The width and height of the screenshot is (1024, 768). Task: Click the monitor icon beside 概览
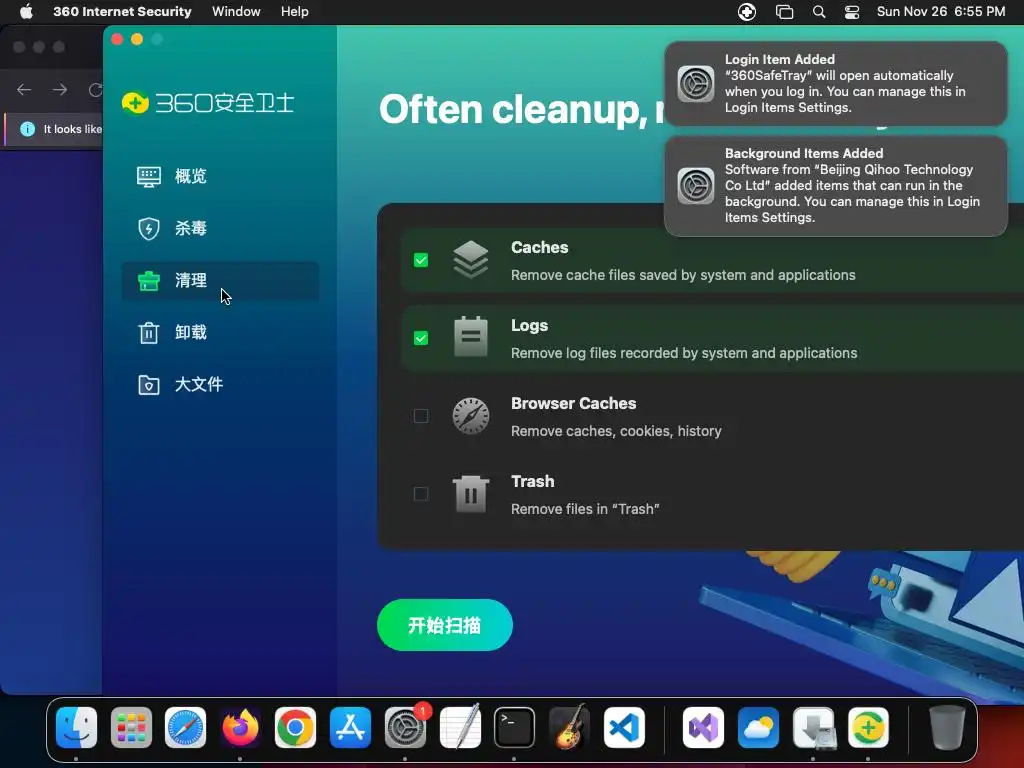point(149,176)
